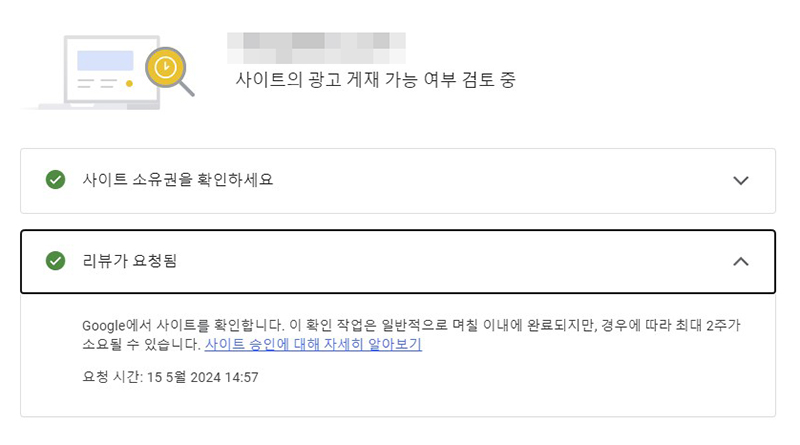Select the 사이트 소유권을 확인하세요 label text
800x445 pixels.
tap(178, 180)
